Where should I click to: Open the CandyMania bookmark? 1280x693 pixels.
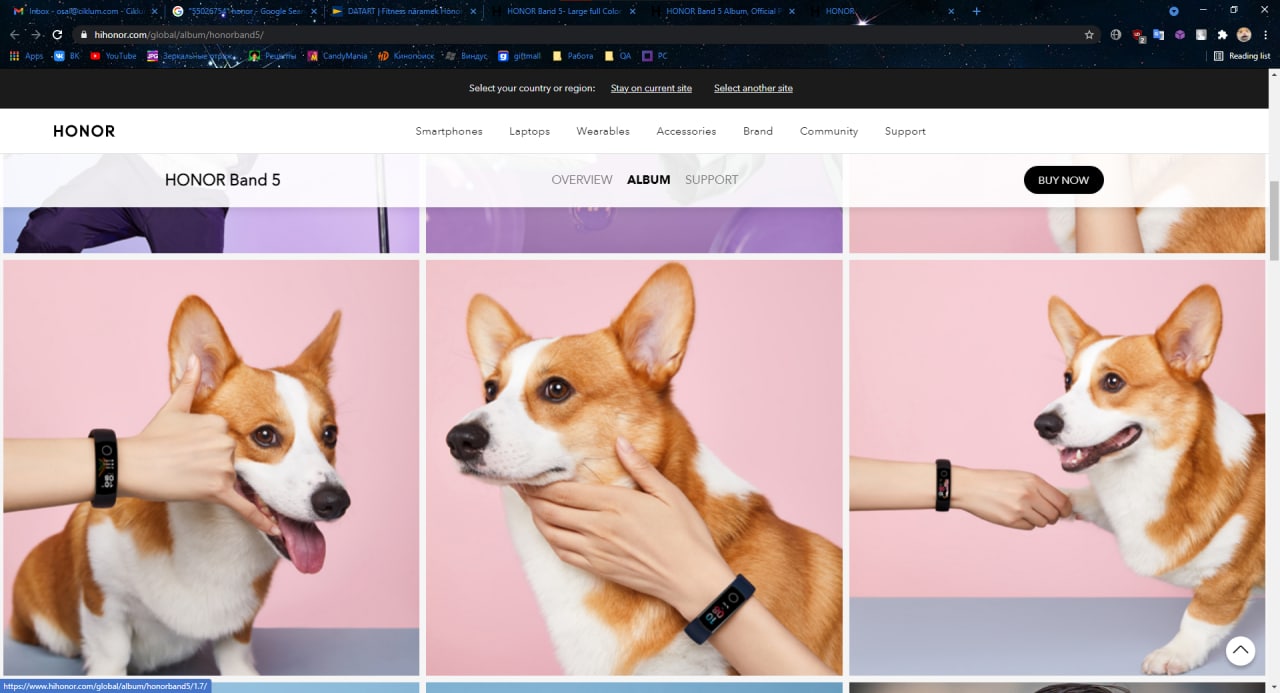pos(337,56)
